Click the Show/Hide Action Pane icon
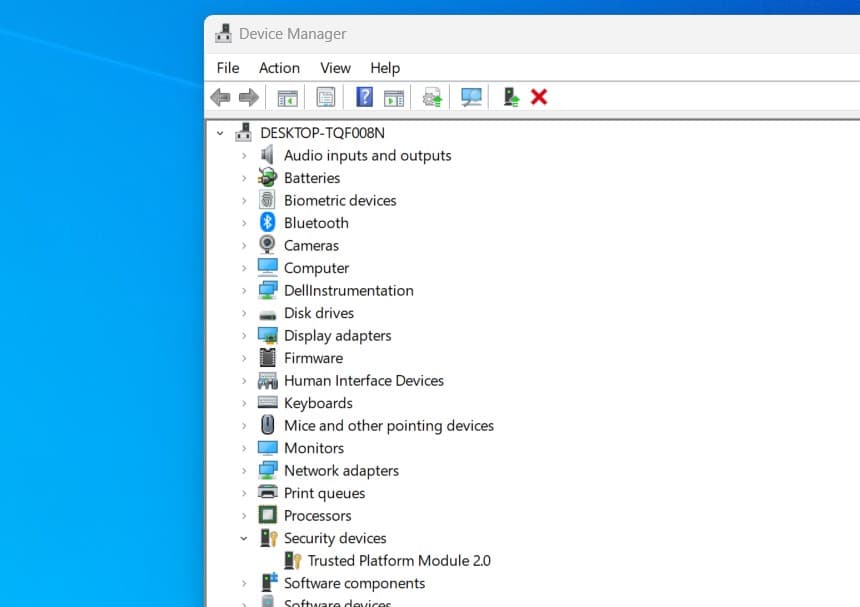Screen dimensions: 860x607 (394, 97)
